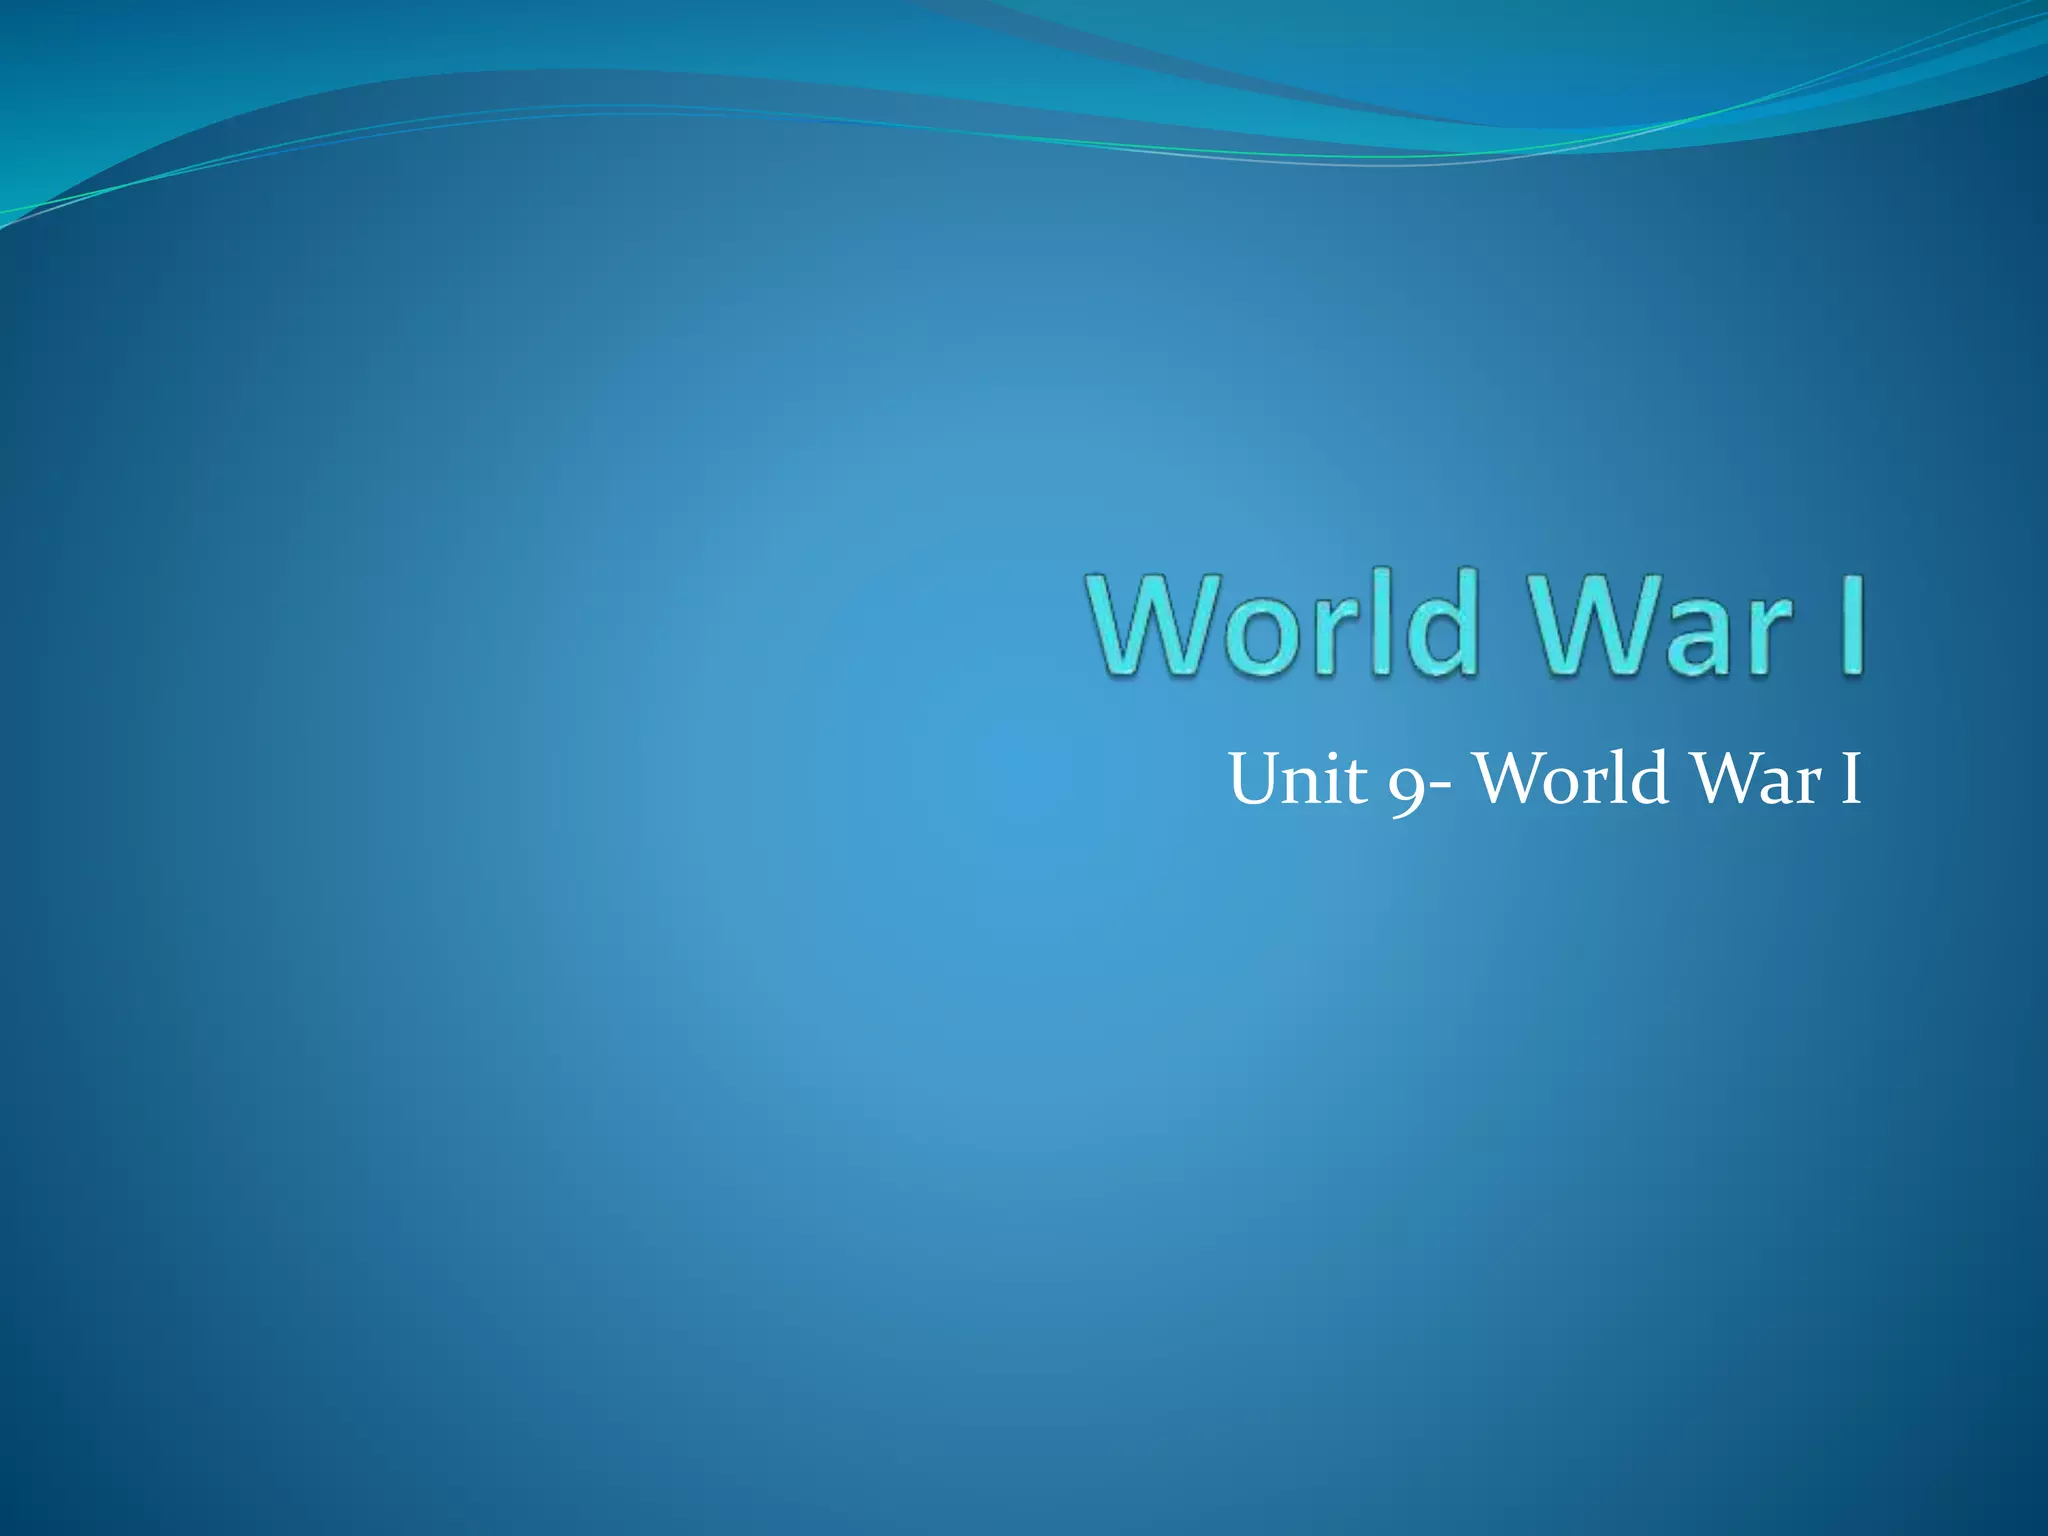Click the word "Unit" in the subtitle
This screenshot has width=2048, height=1536.
tap(1298, 779)
